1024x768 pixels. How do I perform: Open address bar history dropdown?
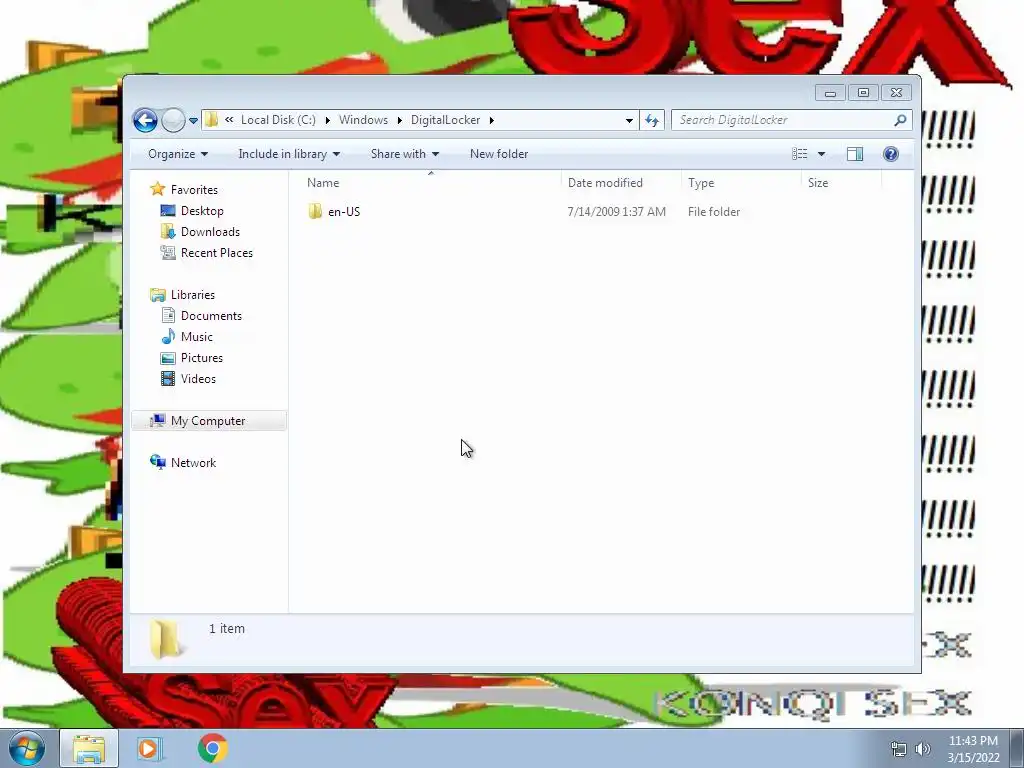[629, 120]
